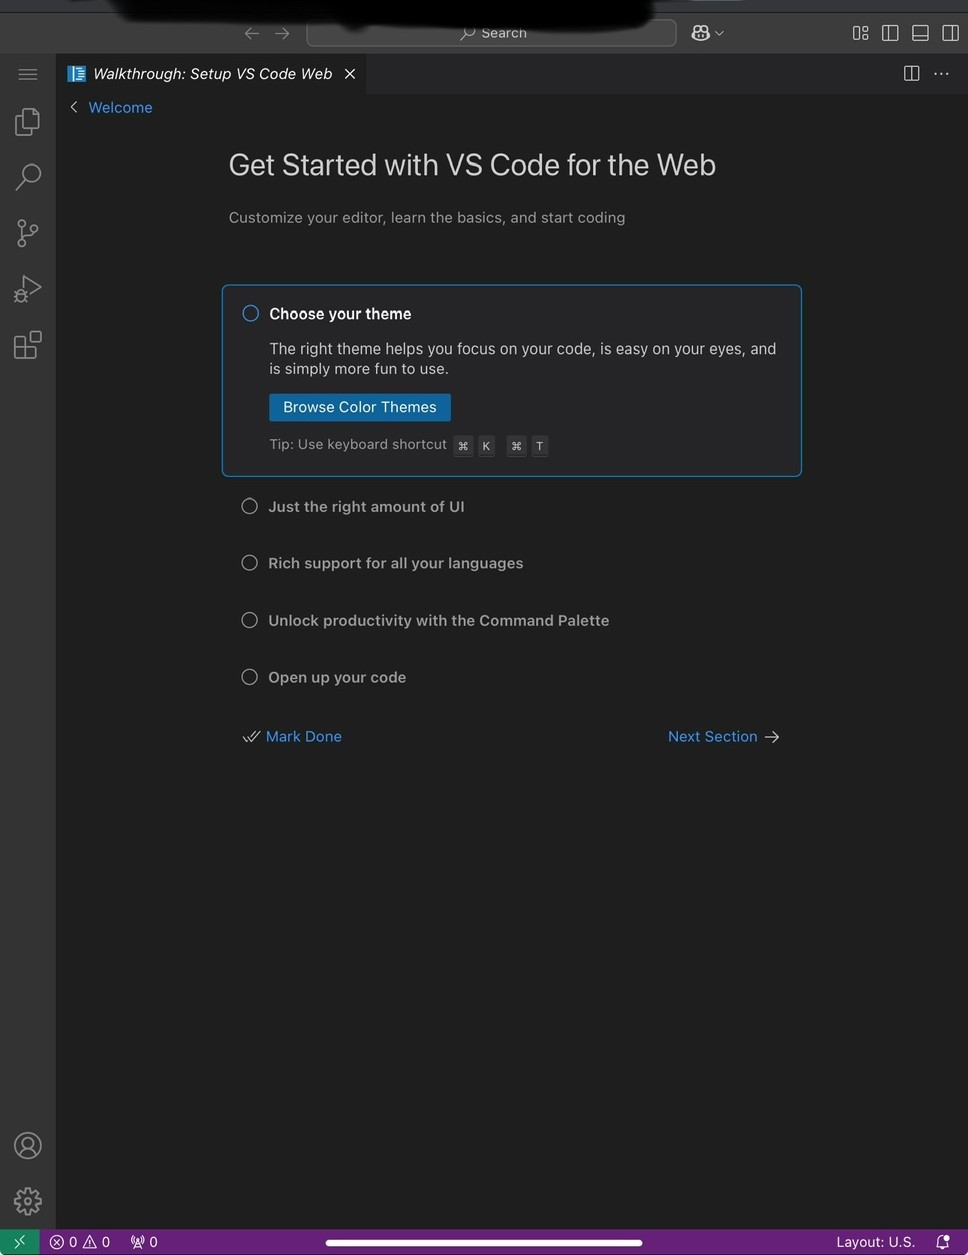Image resolution: width=968 pixels, height=1255 pixels.
Task: Open the Manage gear menu
Action: [x=28, y=1200]
